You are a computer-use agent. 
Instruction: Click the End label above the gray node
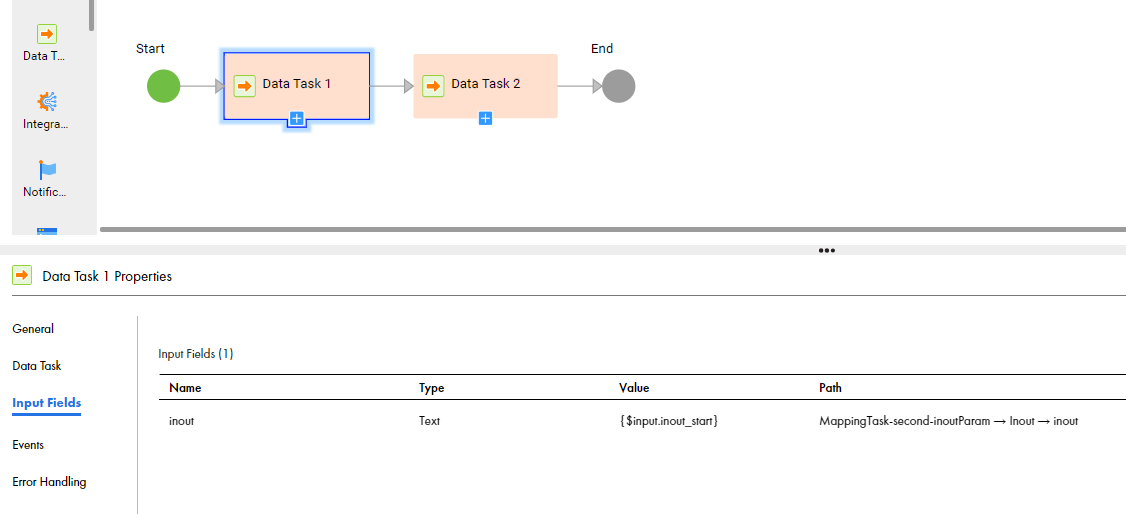pos(602,48)
